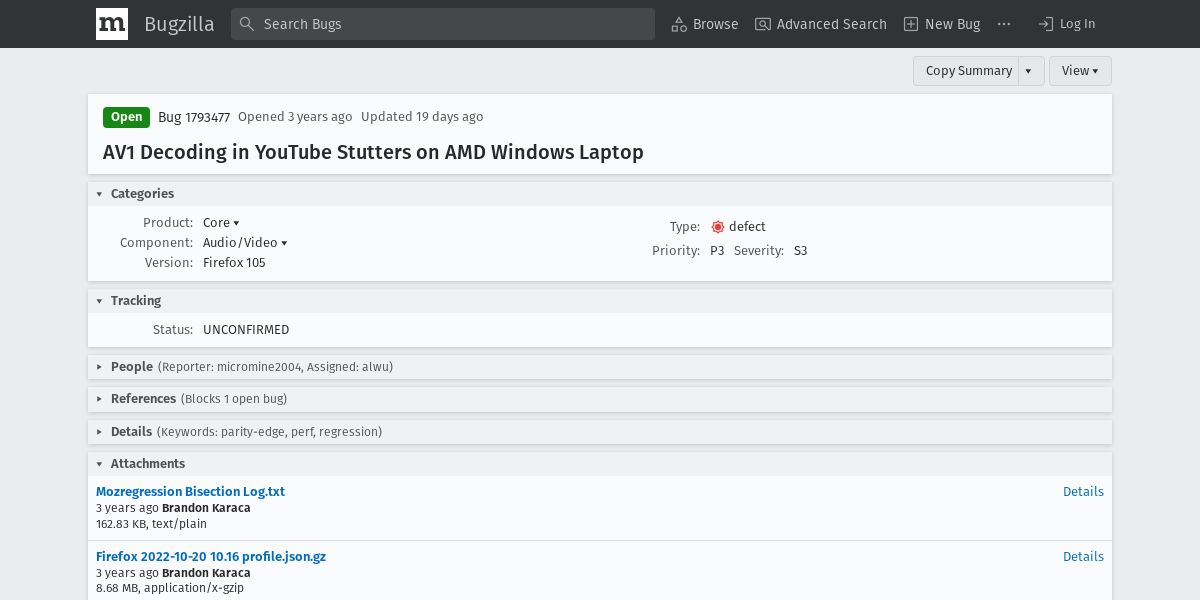Click the Browse icon in header
This screenshot has height=600, width=1200.
[679, 24]
